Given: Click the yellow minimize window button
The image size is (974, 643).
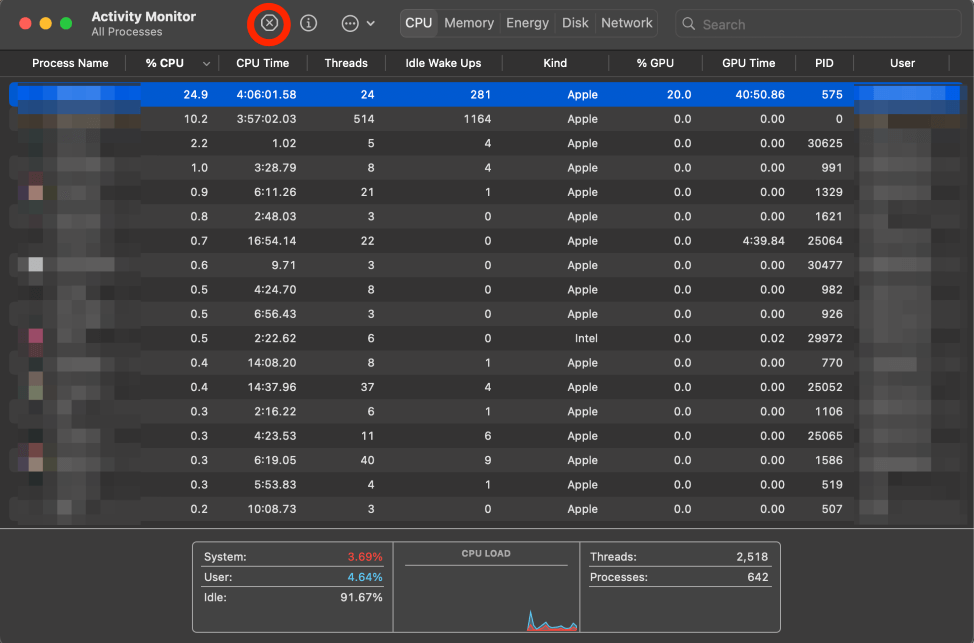Looking at the screenshot, I should [x=46, y=23].
